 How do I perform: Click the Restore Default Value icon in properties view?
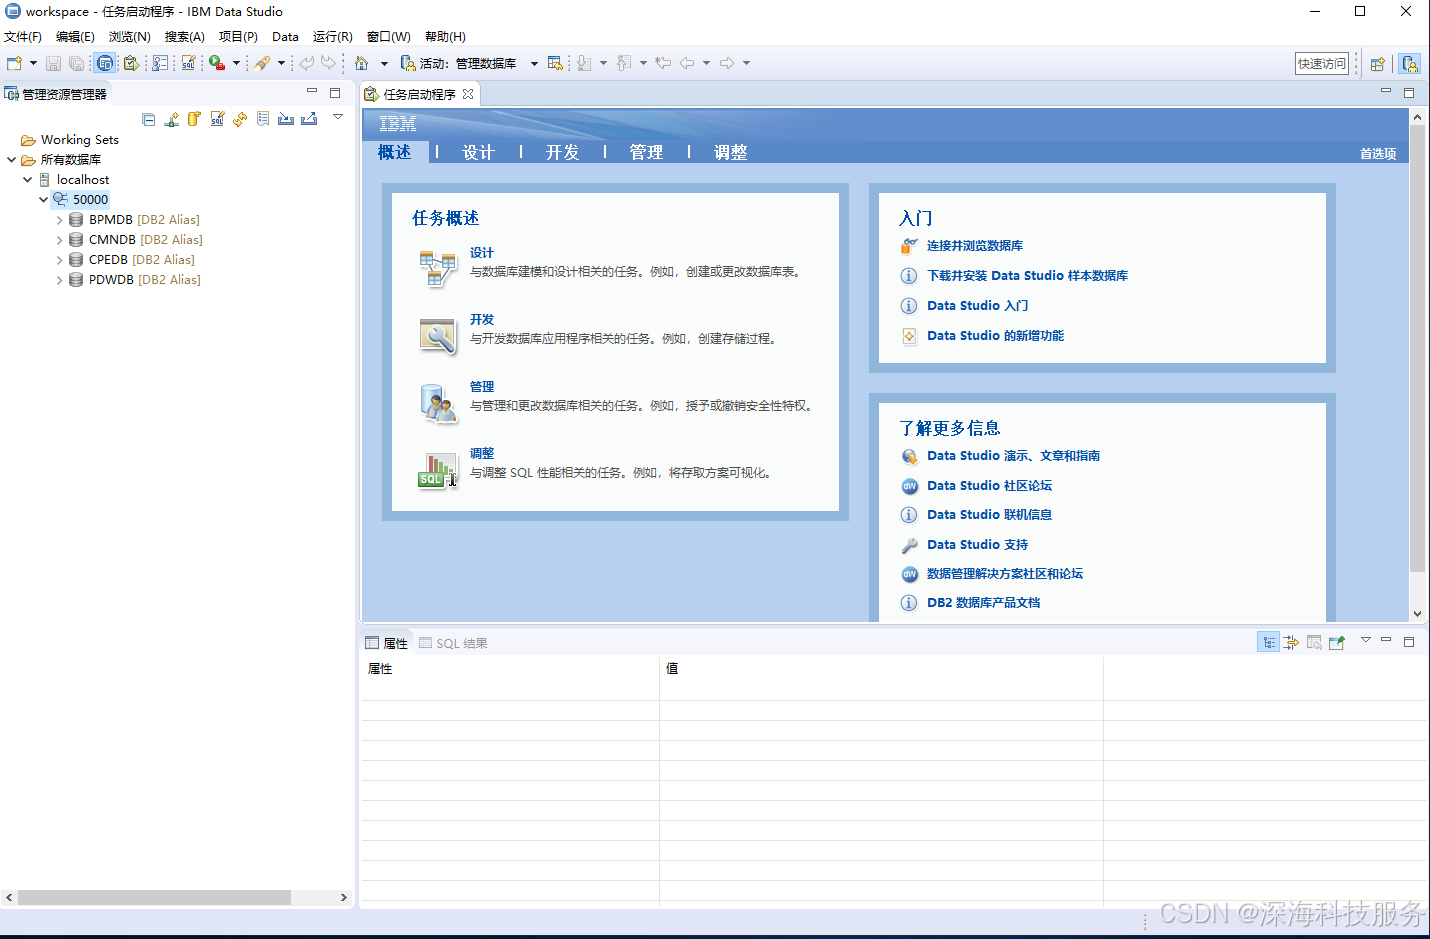coord(1314,643)
